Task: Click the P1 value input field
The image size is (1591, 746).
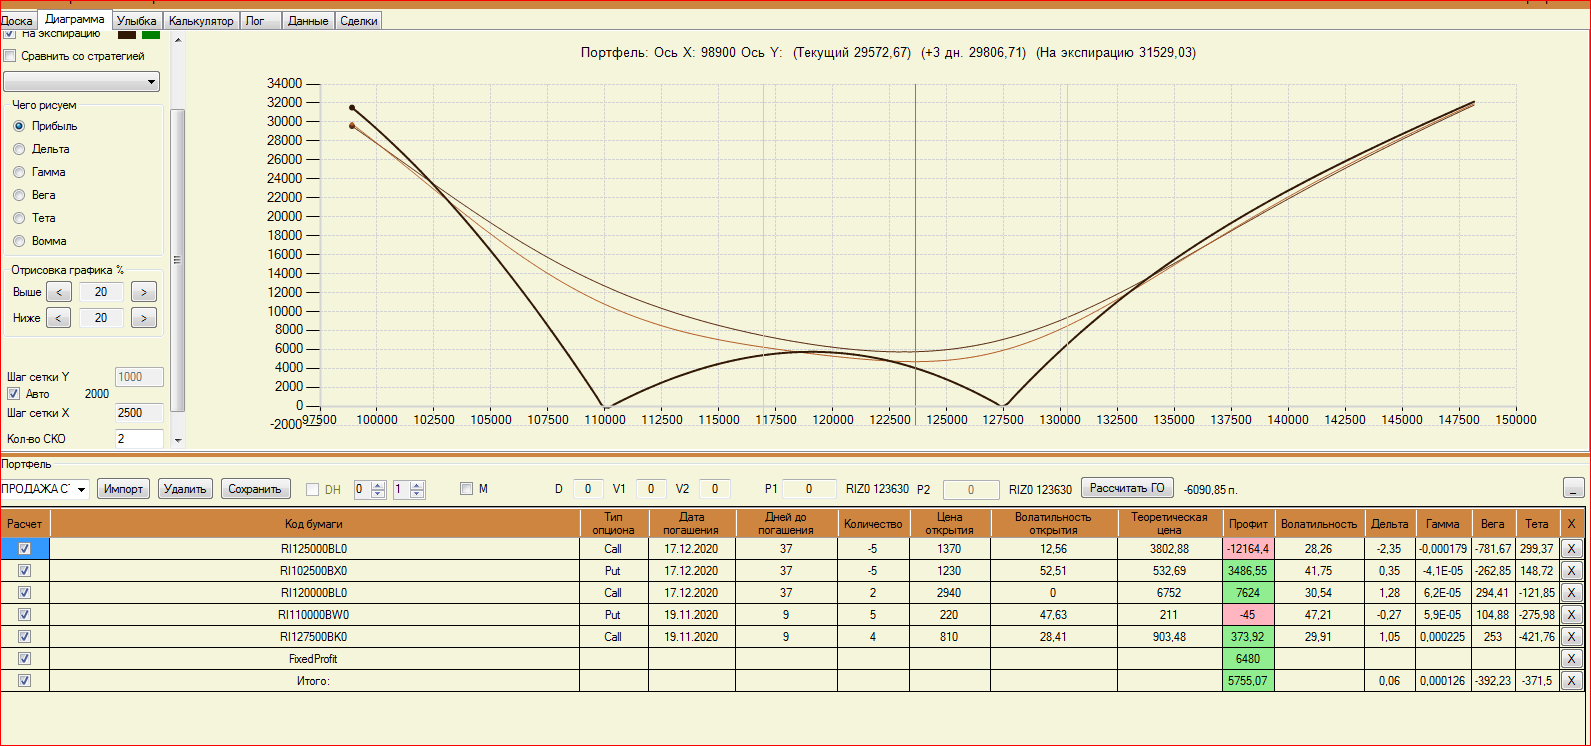Action: 809,489
